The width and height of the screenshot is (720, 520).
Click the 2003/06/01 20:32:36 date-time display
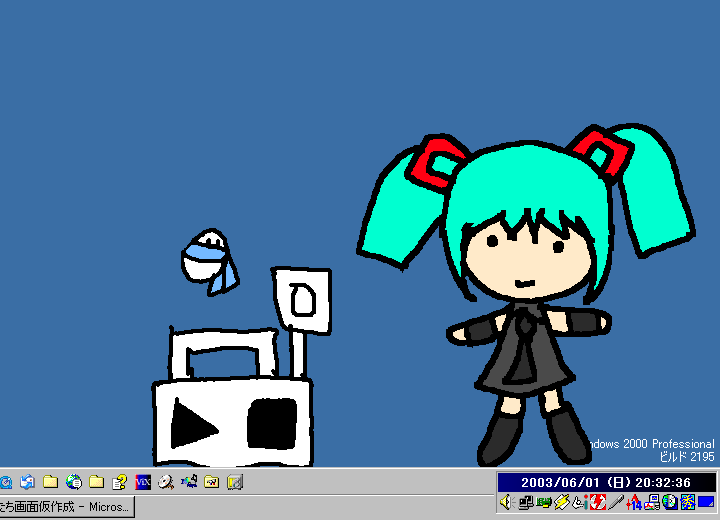coord(606,482)
